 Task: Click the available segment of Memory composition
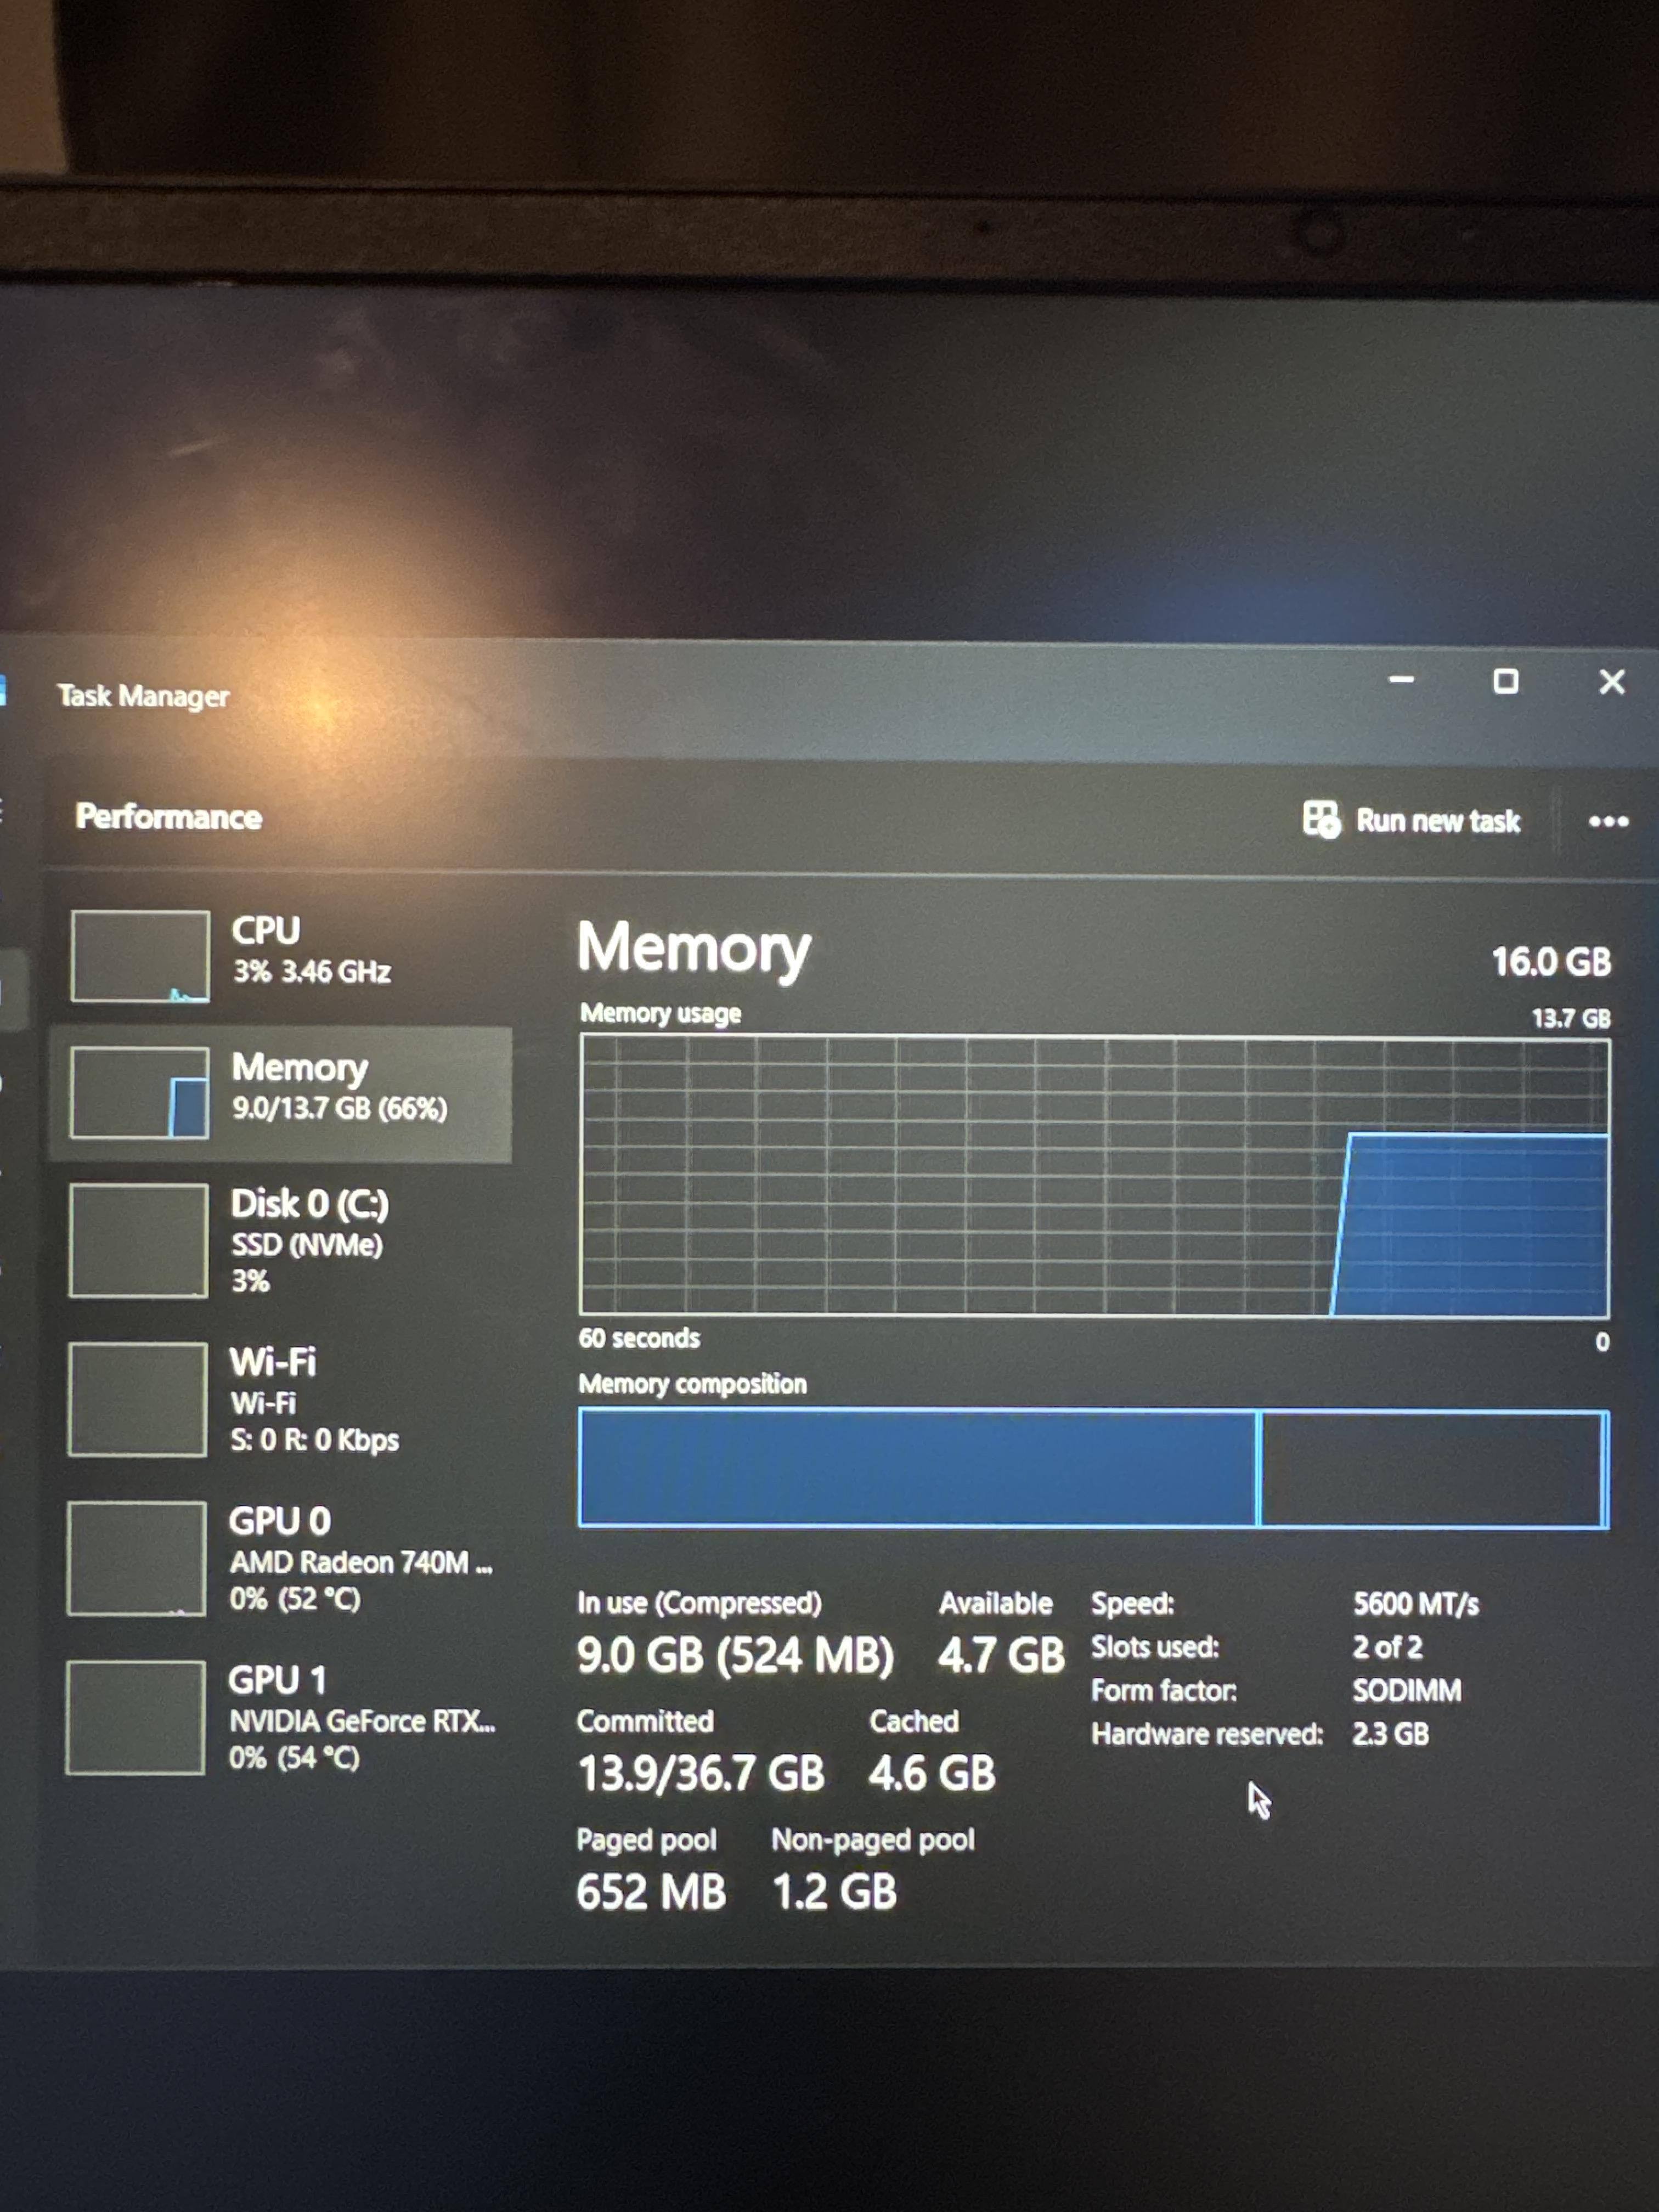coord(1430,1469)
